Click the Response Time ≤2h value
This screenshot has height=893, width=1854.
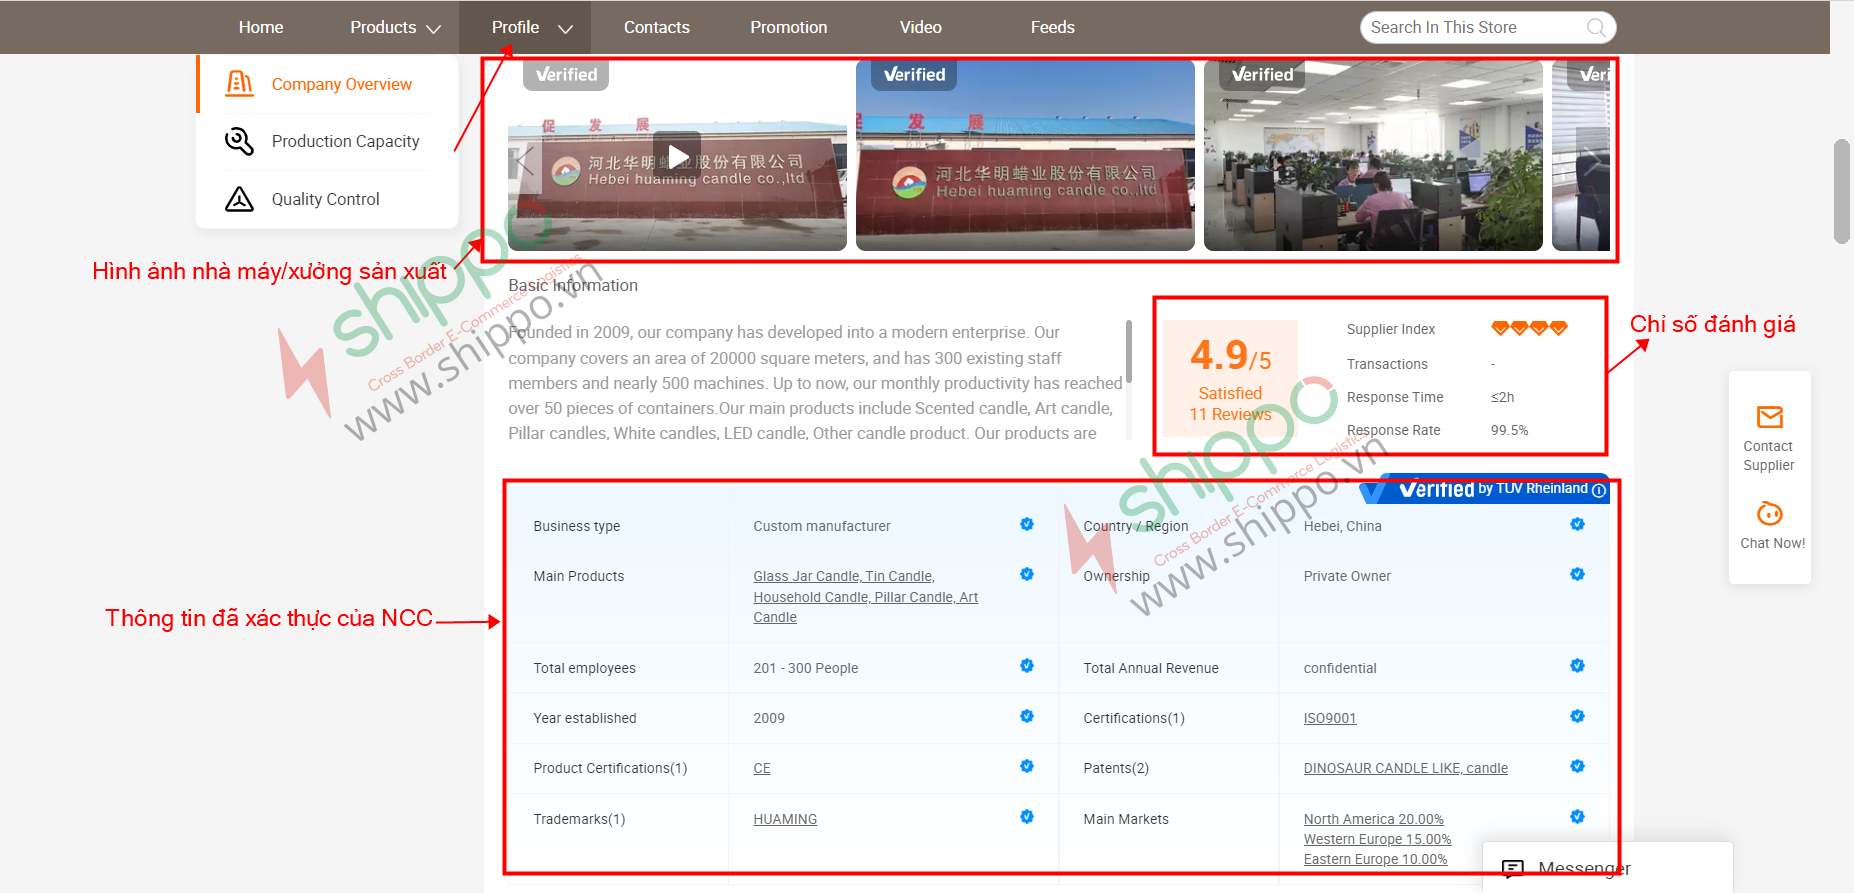coord(1502,397)
